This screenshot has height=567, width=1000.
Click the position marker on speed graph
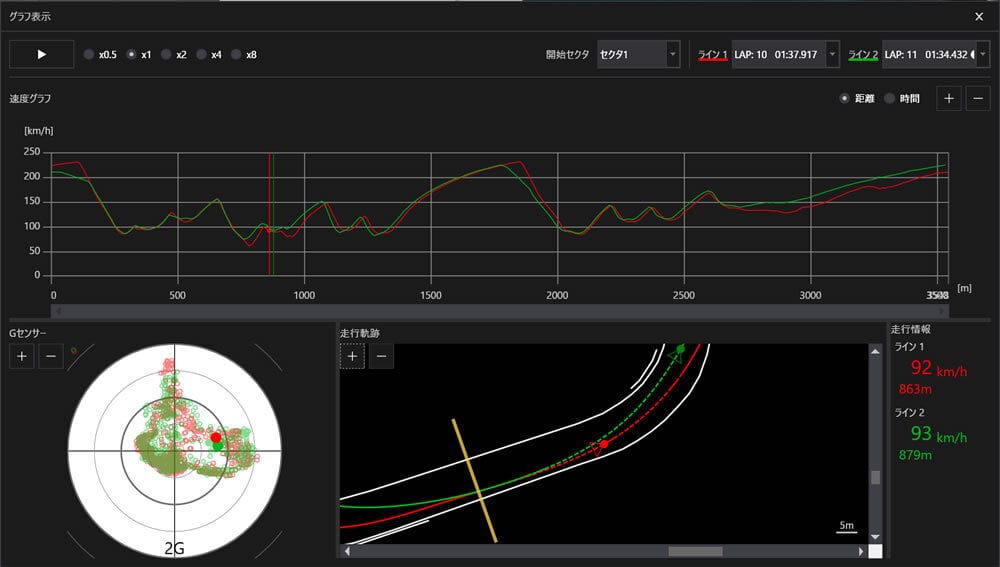tap(270, 215)
